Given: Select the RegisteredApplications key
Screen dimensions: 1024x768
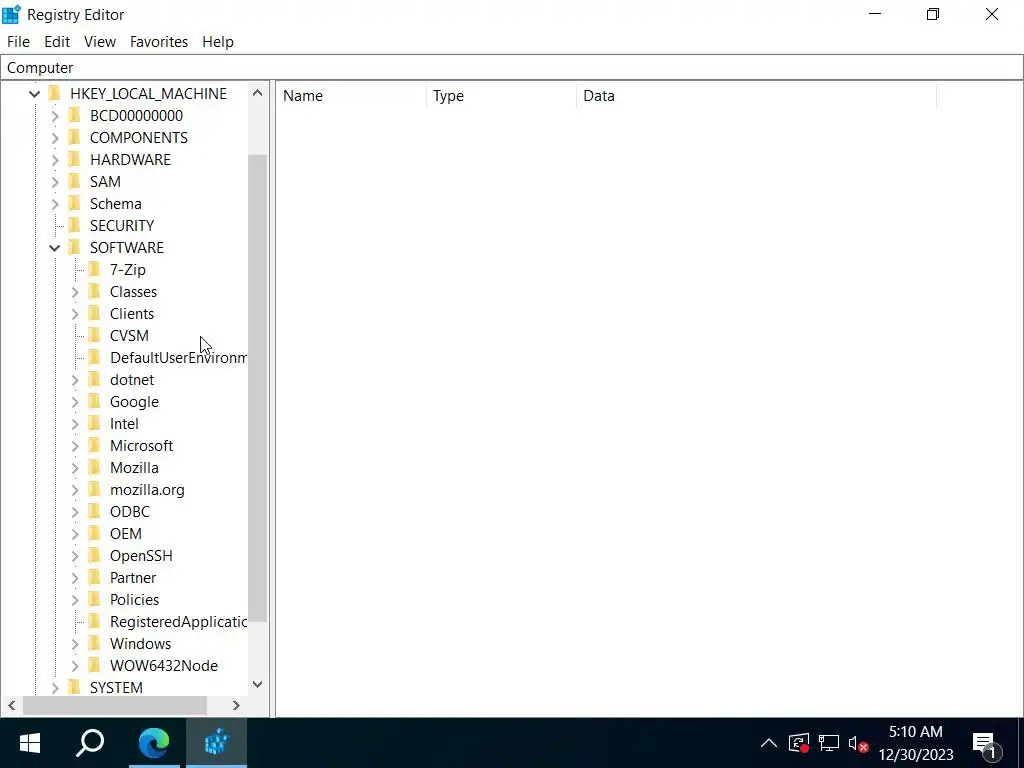Looking at the screenshot, I should 178,622.
